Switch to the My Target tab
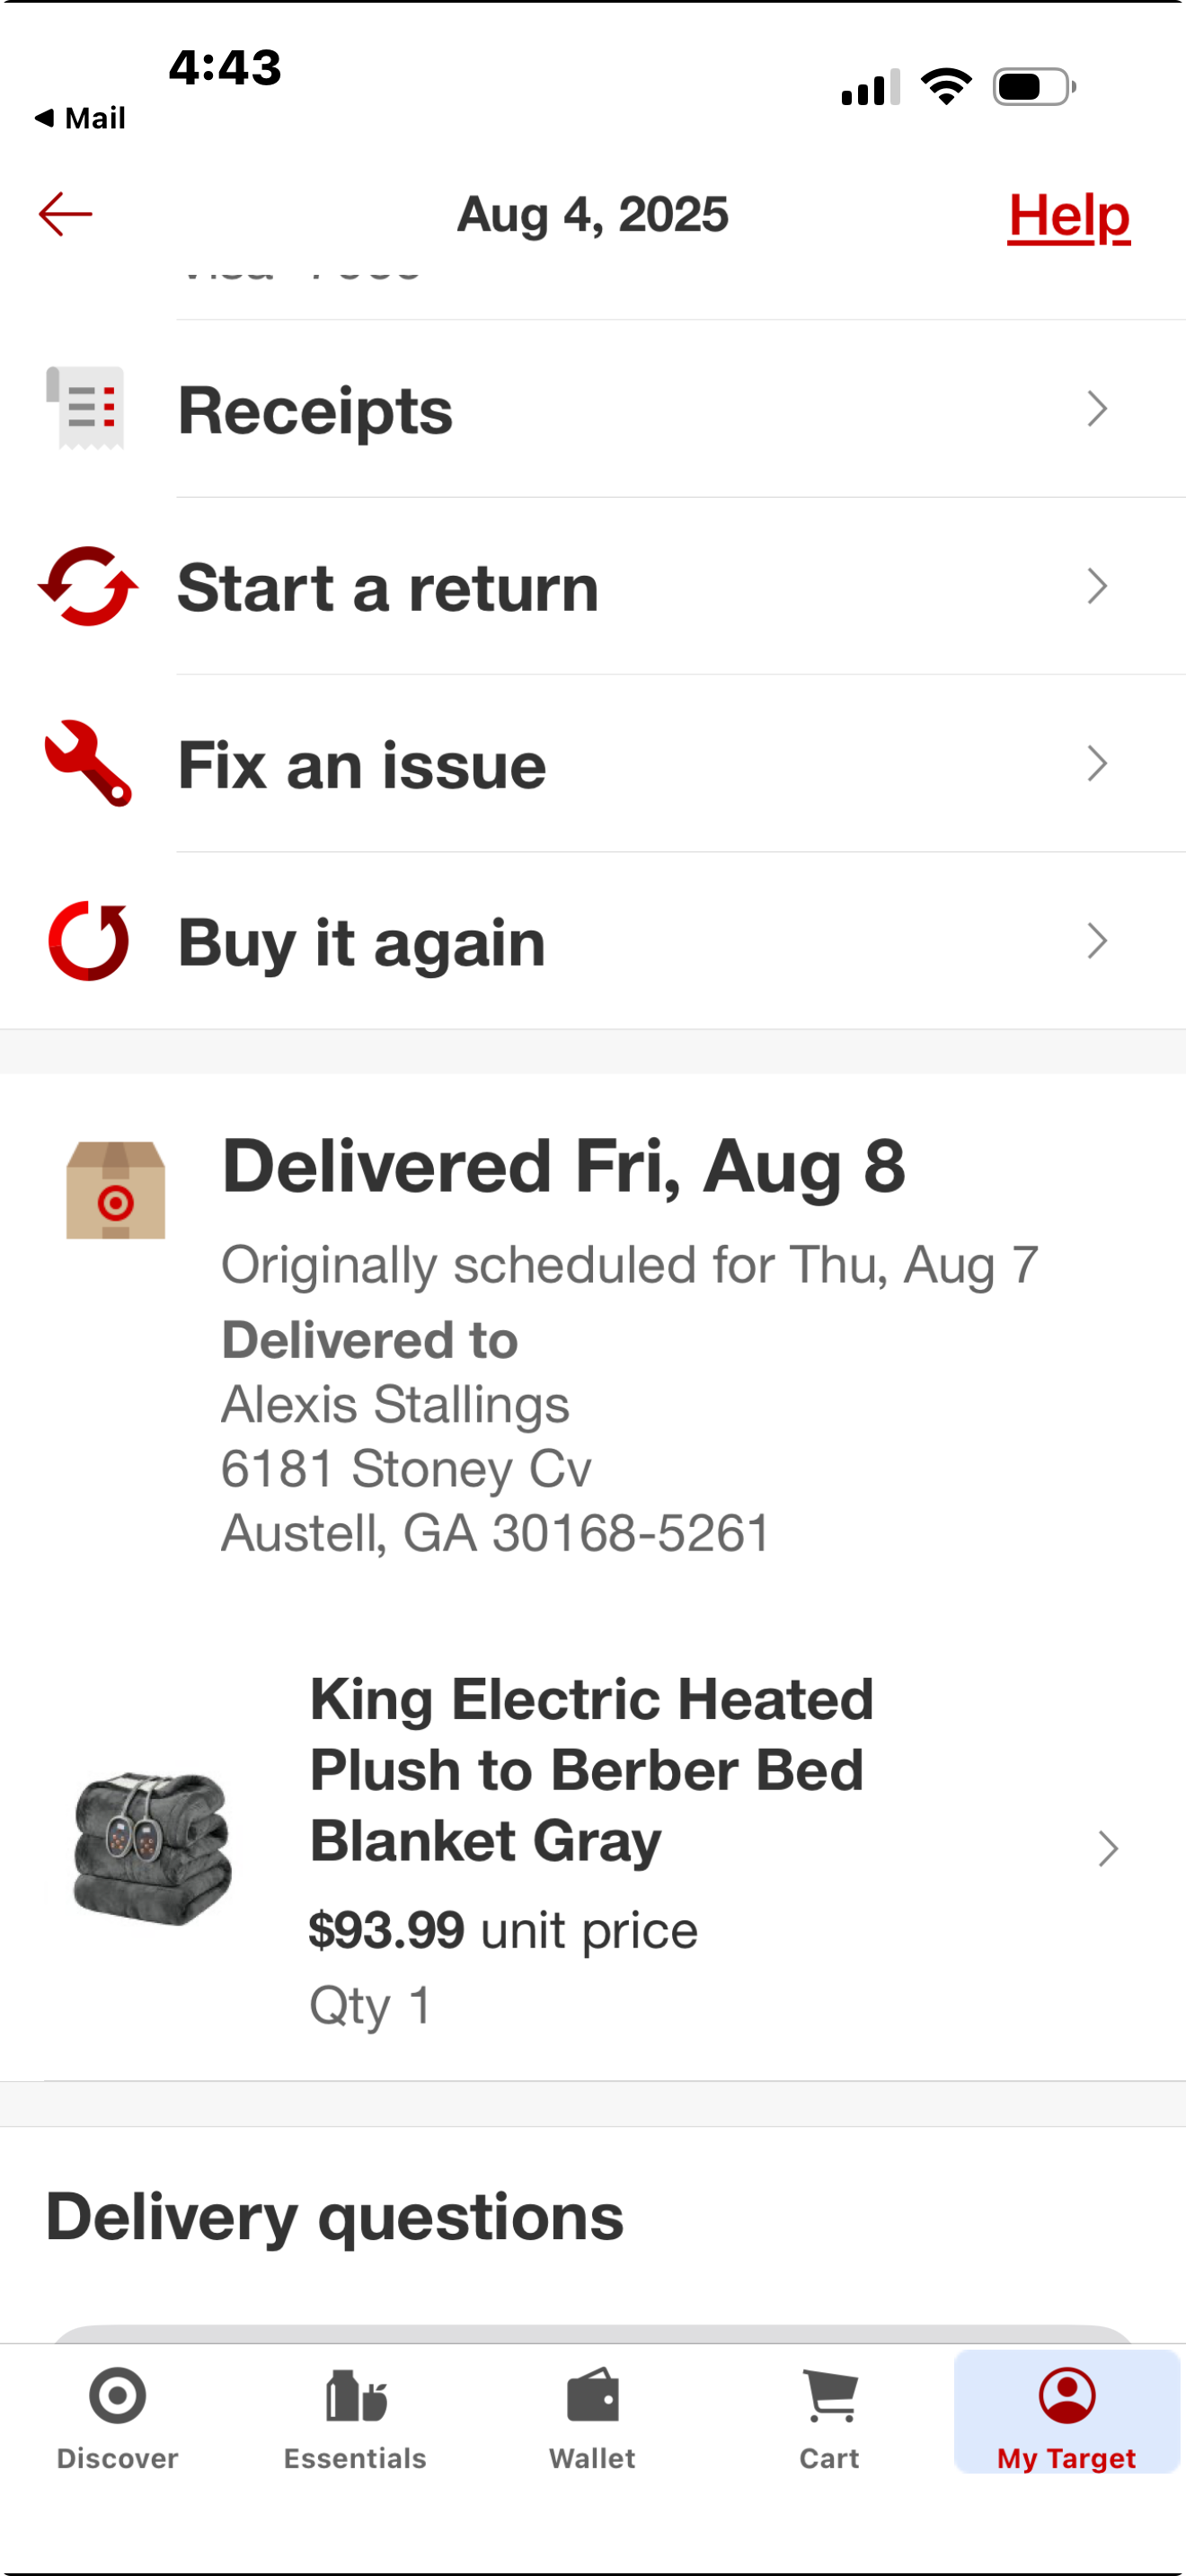This screenshot has height=2576, width=1186. click(1067, 2413)
